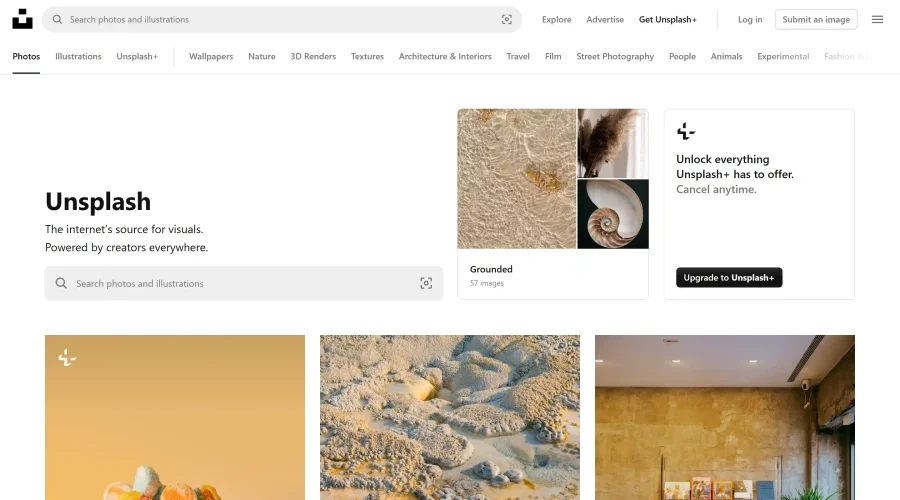
Task: Click the 'Cancel anytime.' text
Action: (716, 189)
